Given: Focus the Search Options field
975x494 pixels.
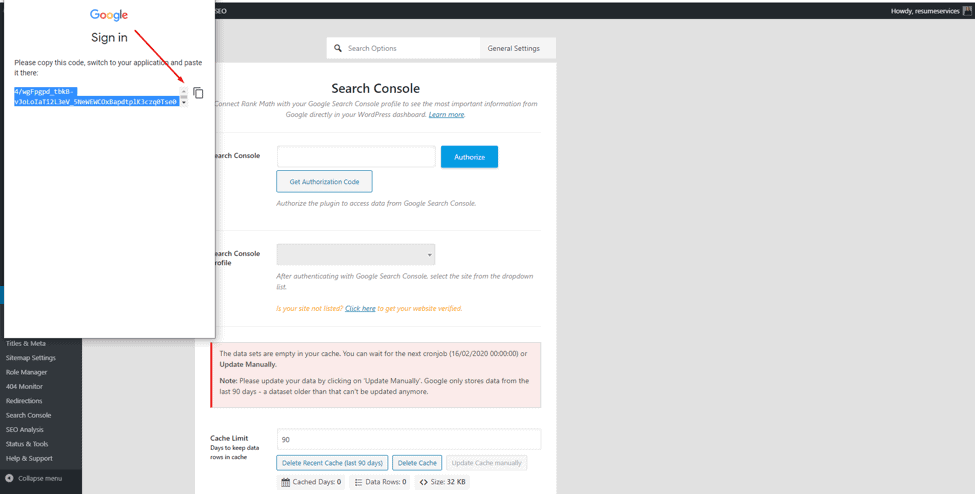Looking at the screenshot, I should [x=404, y=48].
